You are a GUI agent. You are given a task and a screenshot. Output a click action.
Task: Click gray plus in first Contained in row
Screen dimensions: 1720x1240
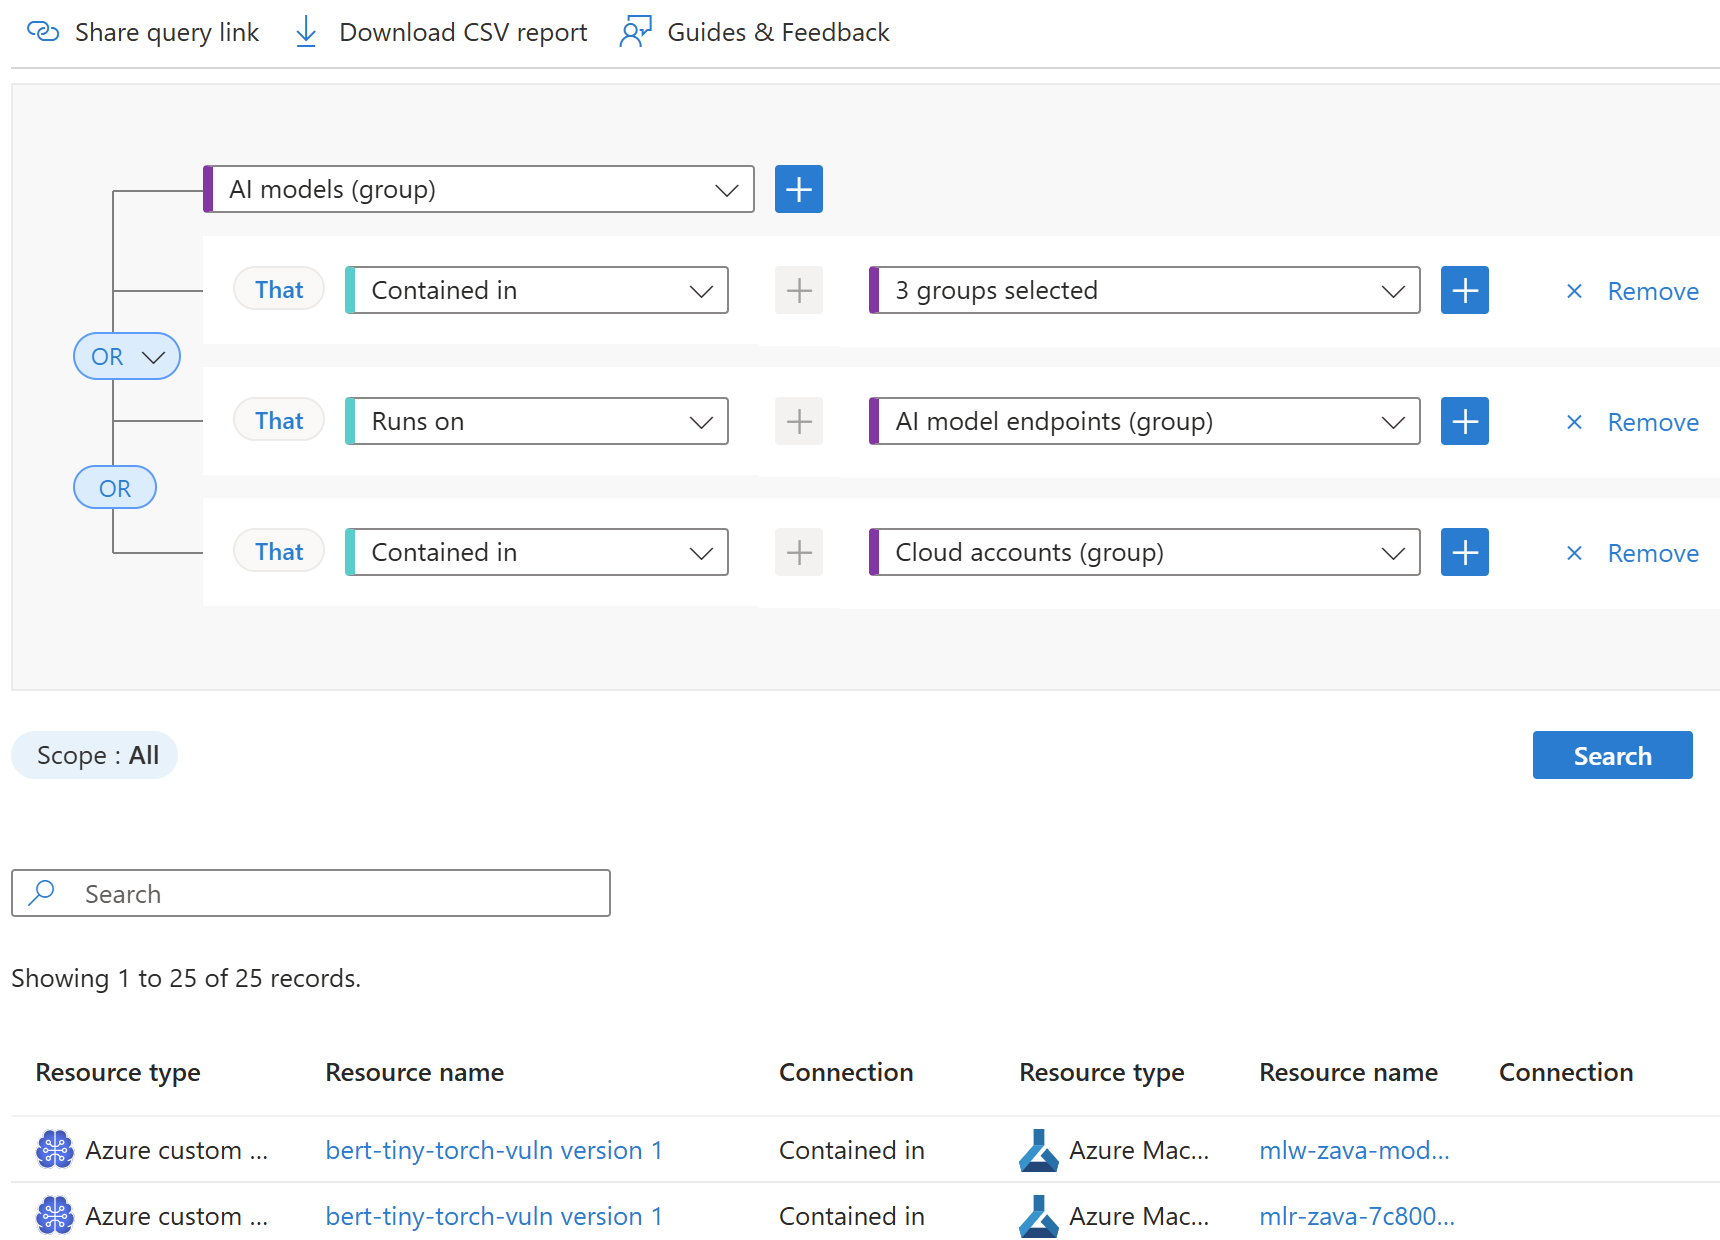point(799,290)
